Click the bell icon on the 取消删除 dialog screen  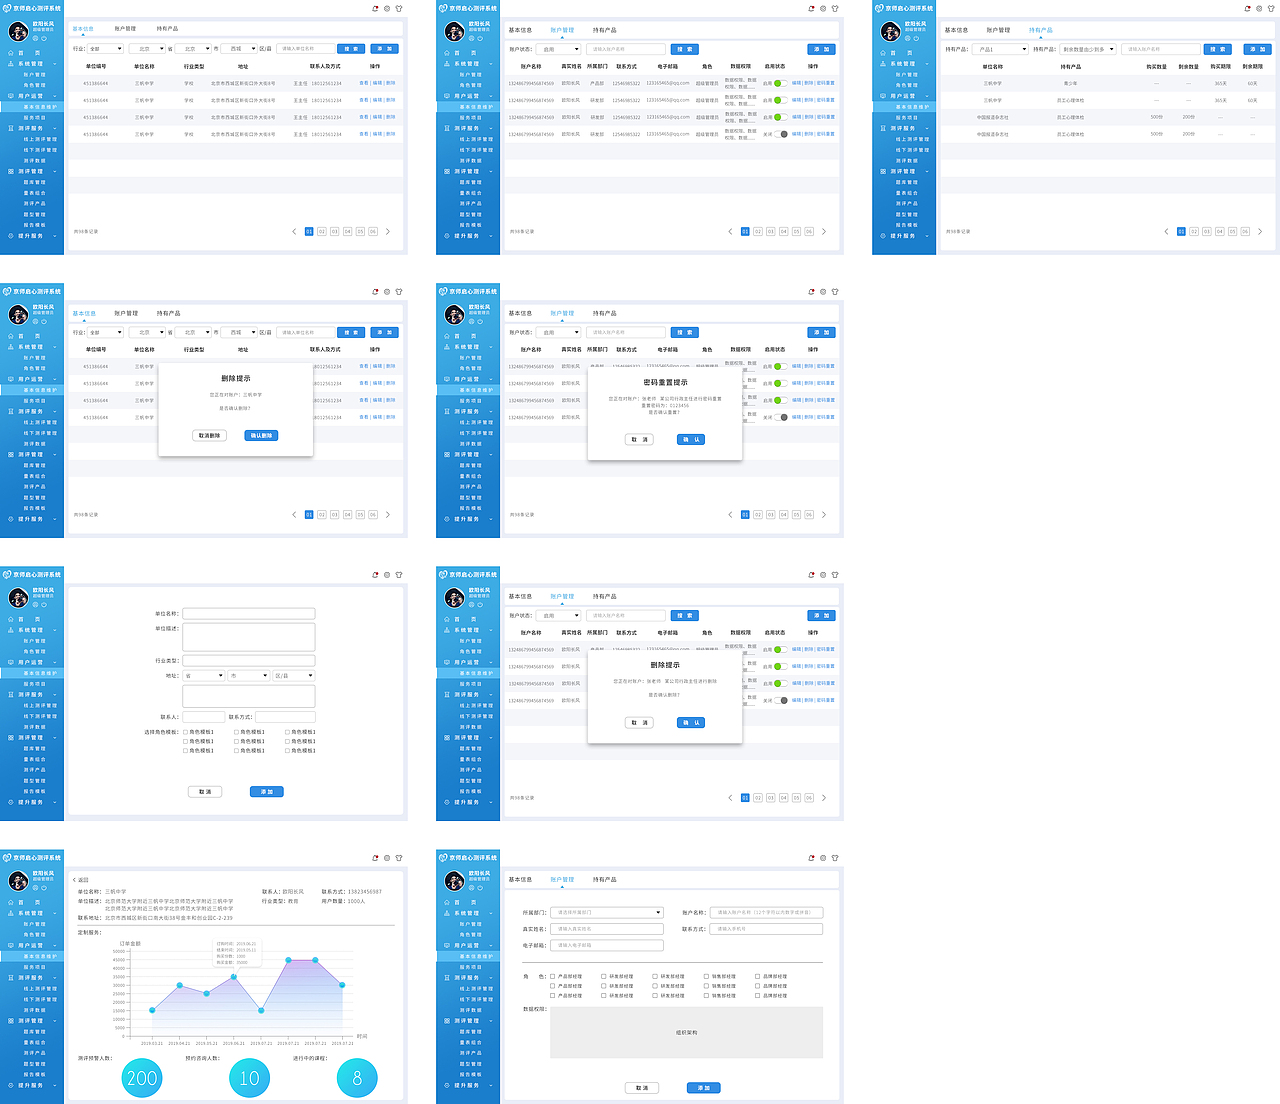[x=375, y=292]
